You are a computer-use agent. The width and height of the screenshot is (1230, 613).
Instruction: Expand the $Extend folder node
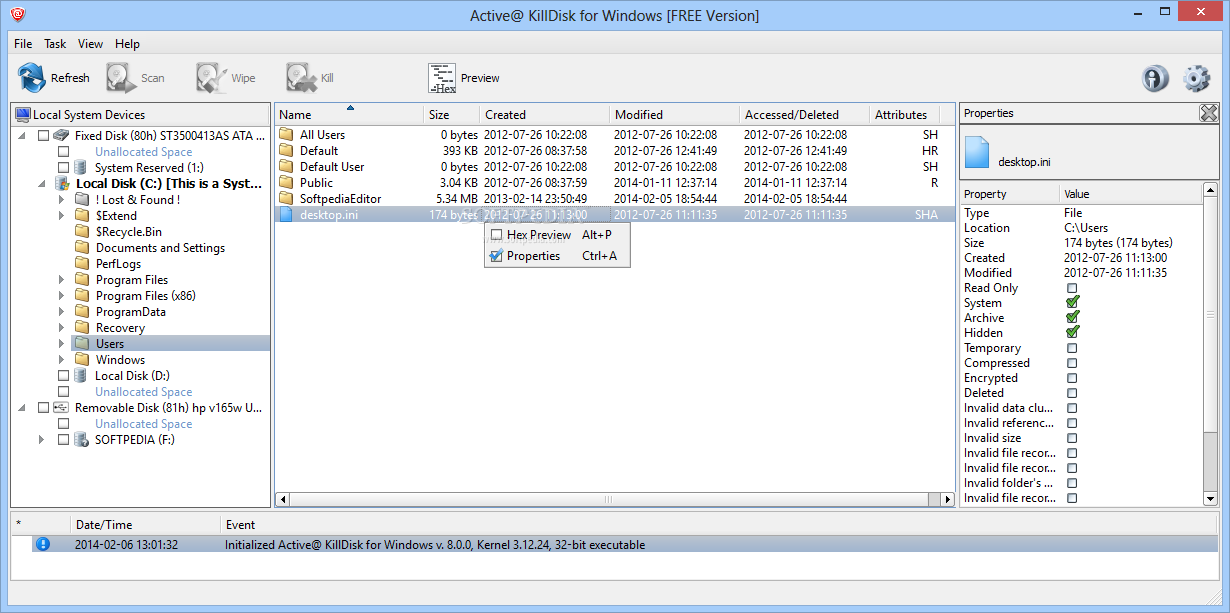pos(61,215)
